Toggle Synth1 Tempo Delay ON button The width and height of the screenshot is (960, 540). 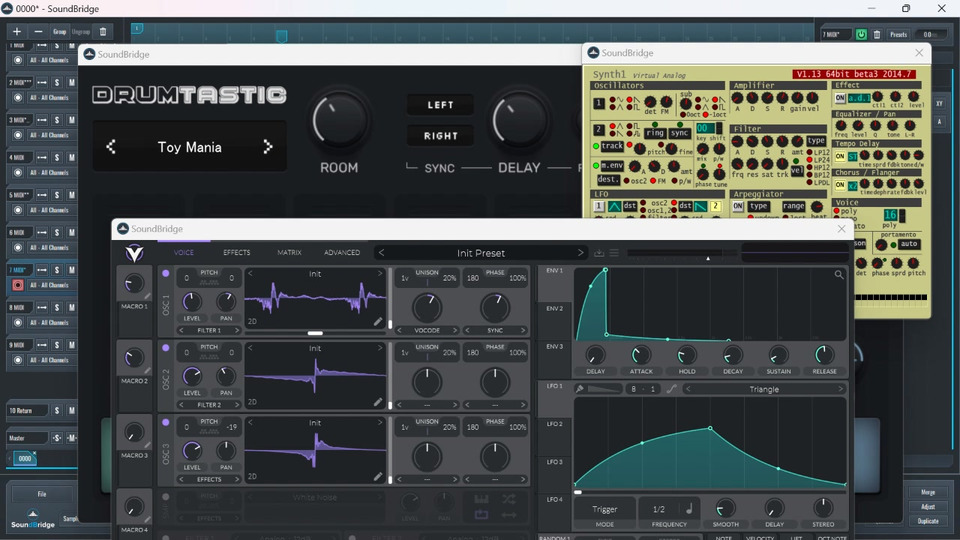(840, 156)
